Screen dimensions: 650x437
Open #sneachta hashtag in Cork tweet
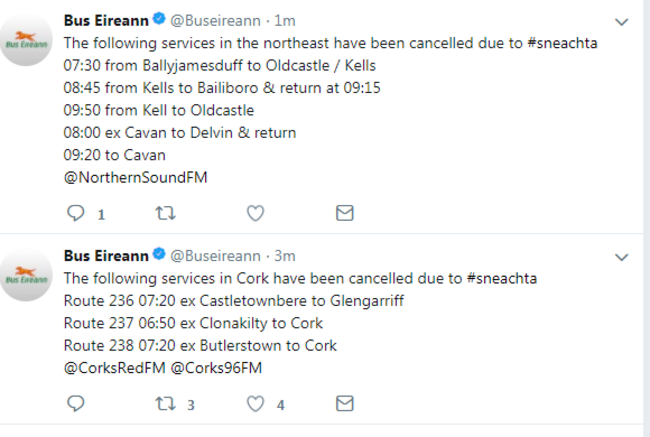[x=502, y=278]
